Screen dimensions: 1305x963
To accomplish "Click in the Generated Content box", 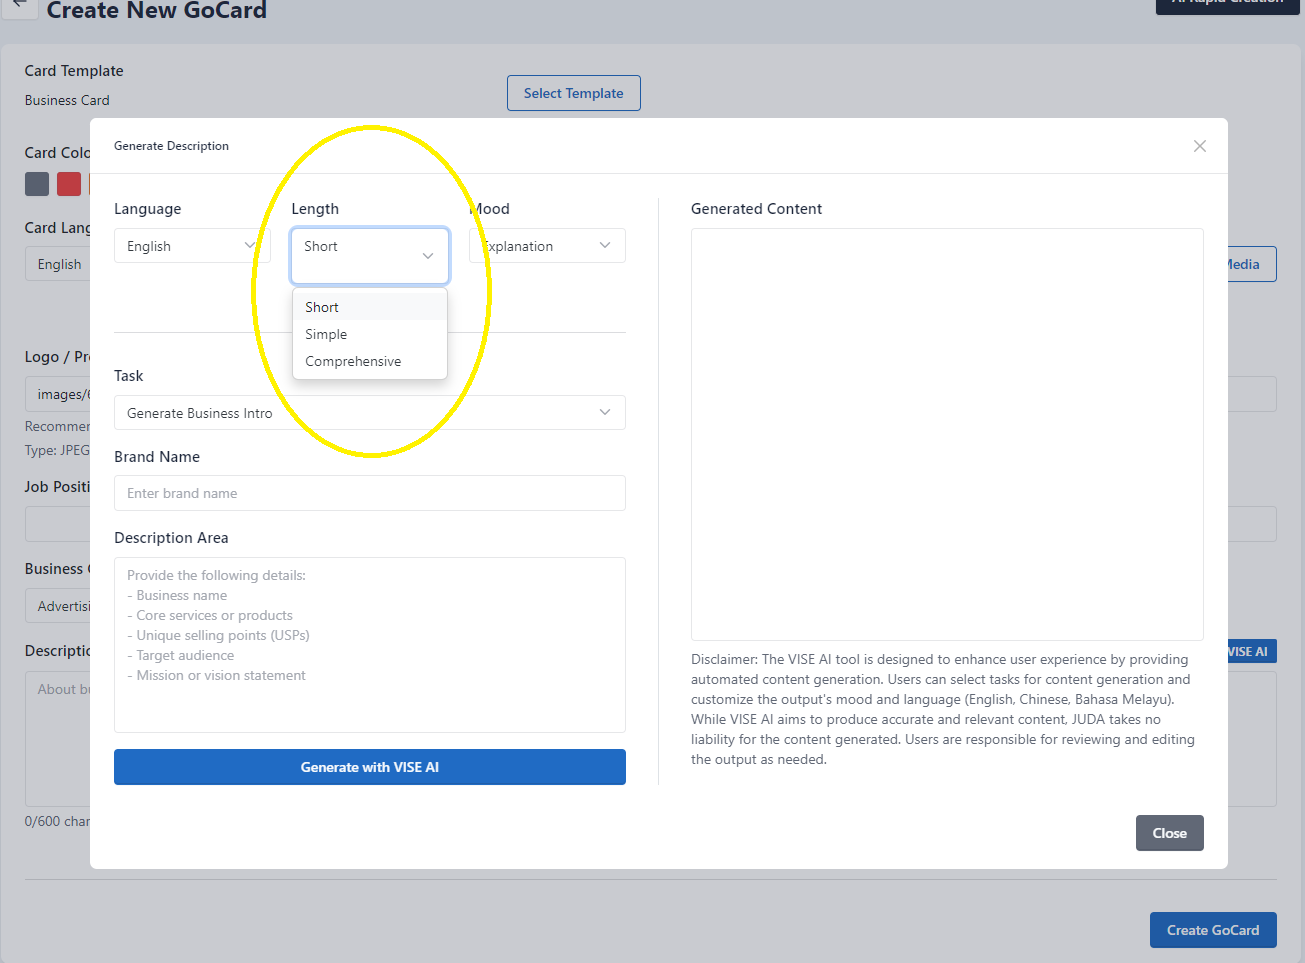I will tap(946, 434).
